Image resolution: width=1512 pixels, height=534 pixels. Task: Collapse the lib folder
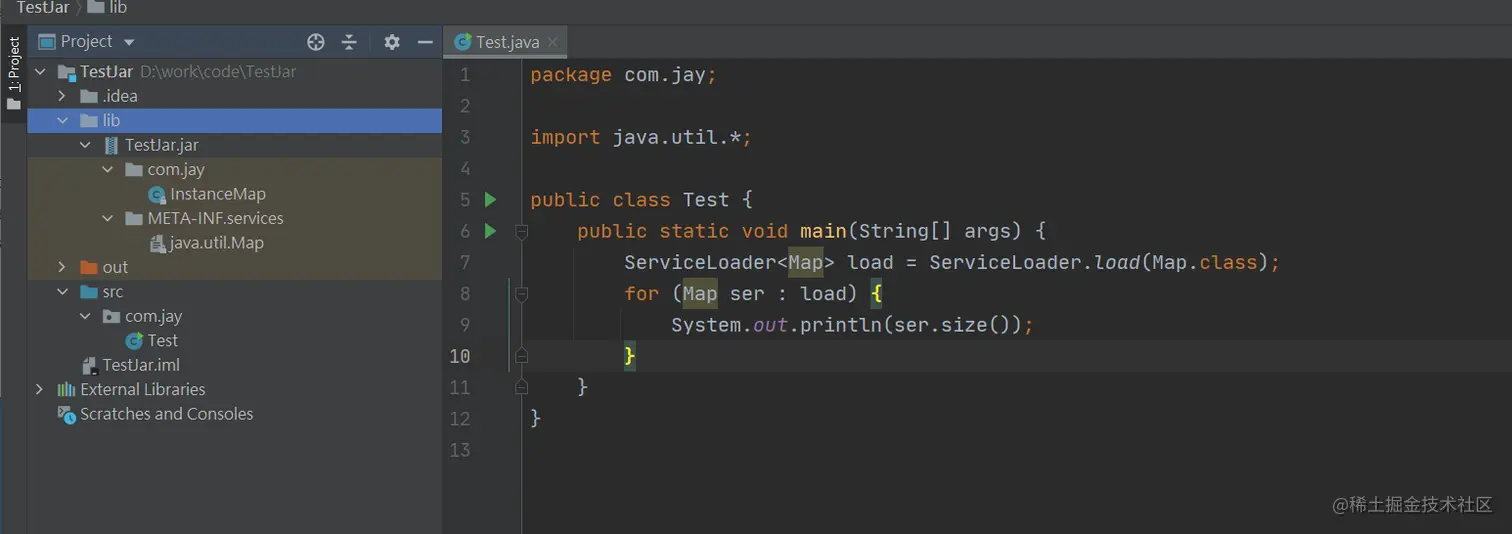click(62, 120)
